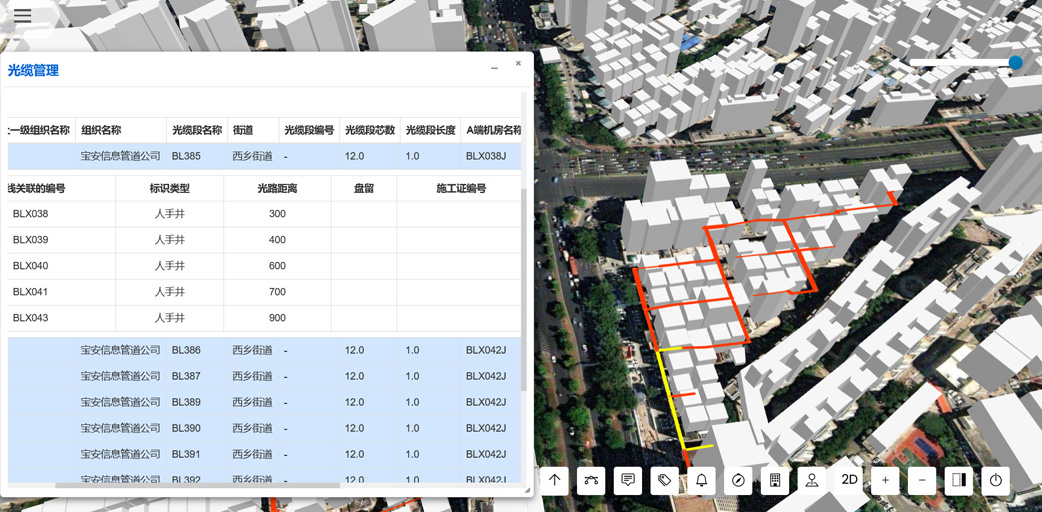Open the comment annotation tool

pos(628,480)
